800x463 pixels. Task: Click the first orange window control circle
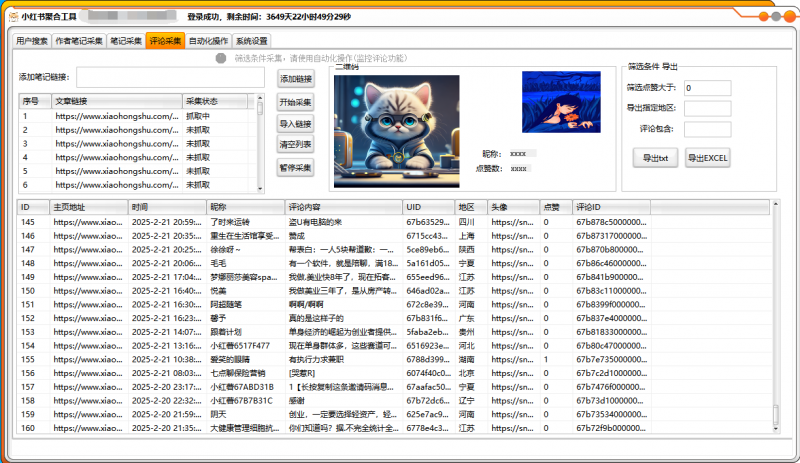point(763,16)
